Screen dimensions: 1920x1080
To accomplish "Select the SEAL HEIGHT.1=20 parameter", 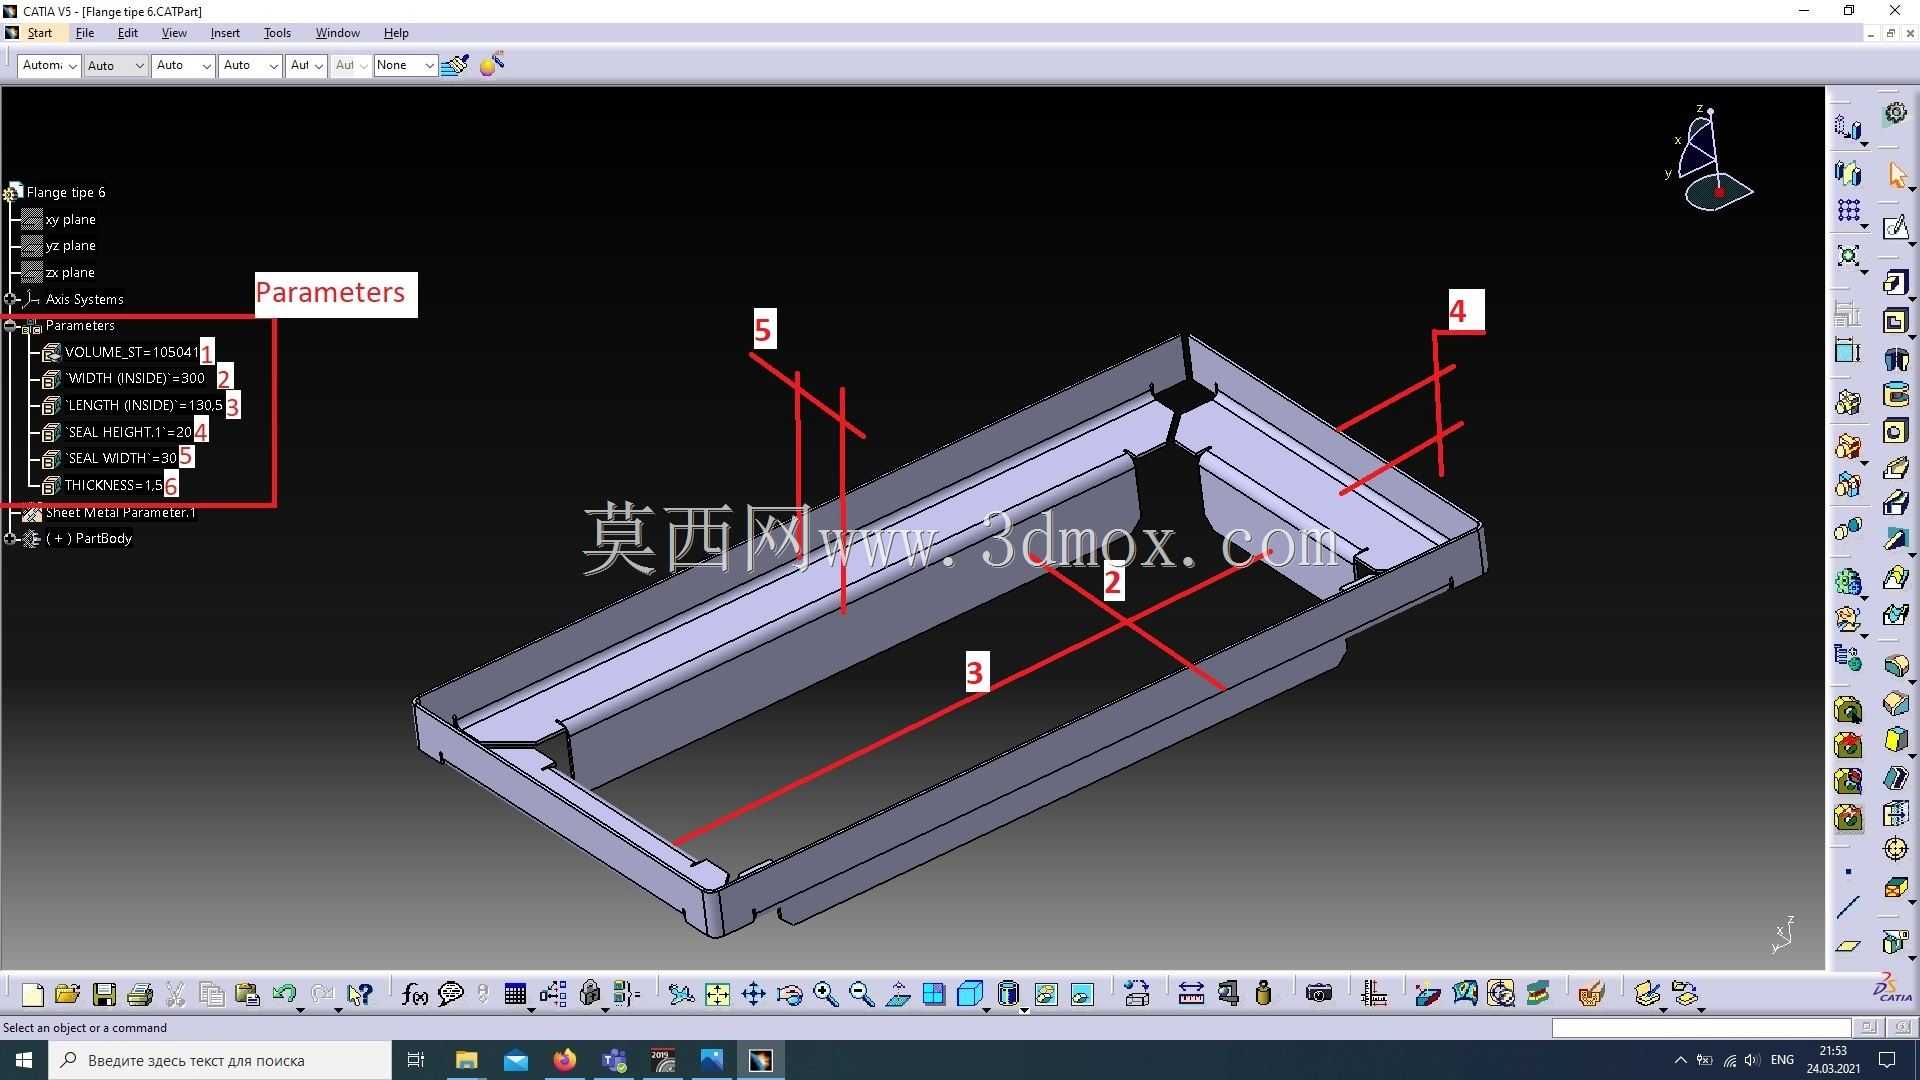I will pos(128,432).
